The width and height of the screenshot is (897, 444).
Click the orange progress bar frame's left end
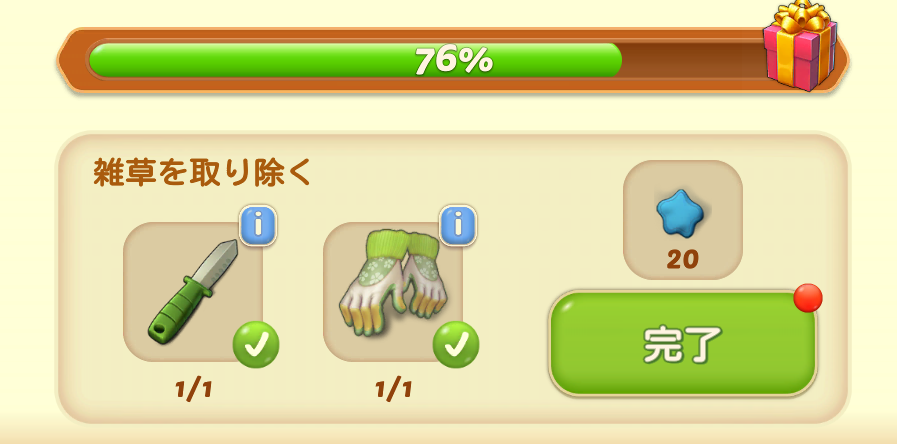(72, 60)
